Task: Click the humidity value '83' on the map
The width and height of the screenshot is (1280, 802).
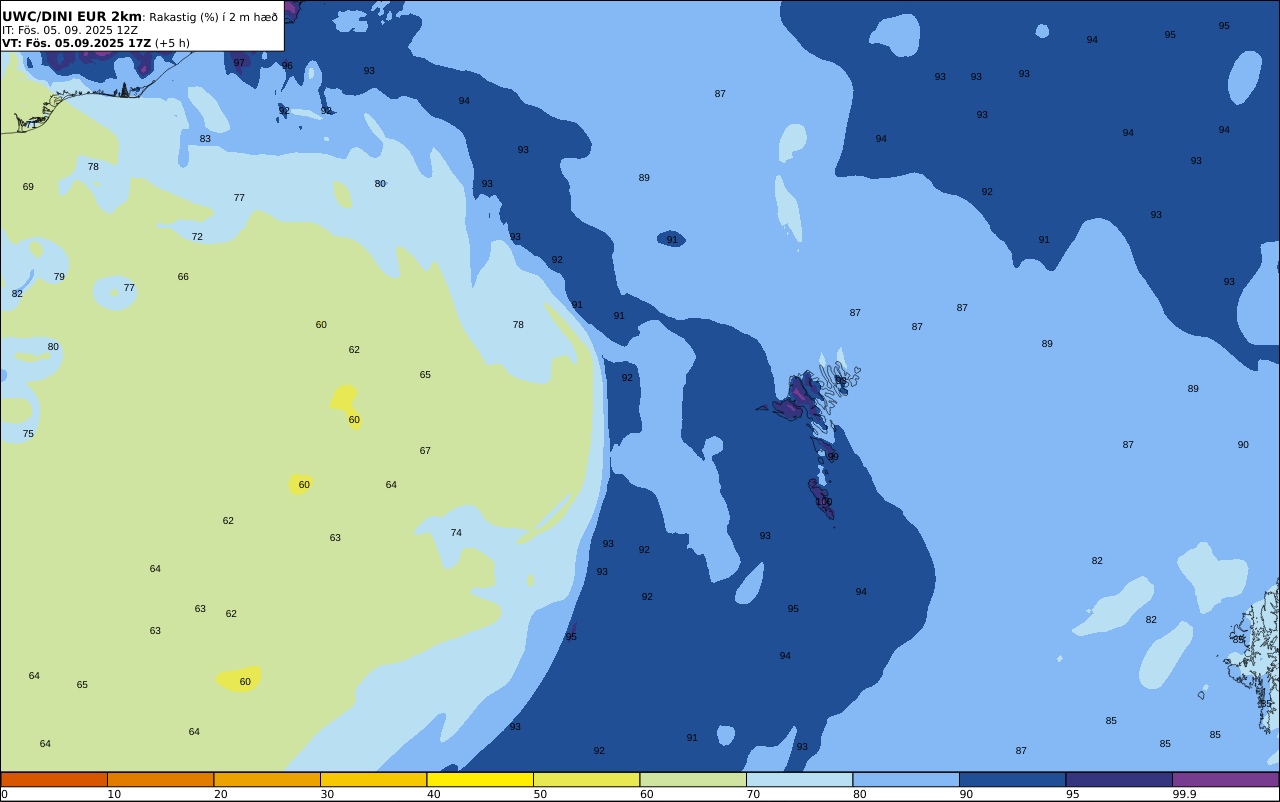Action: tap(205, 139)
